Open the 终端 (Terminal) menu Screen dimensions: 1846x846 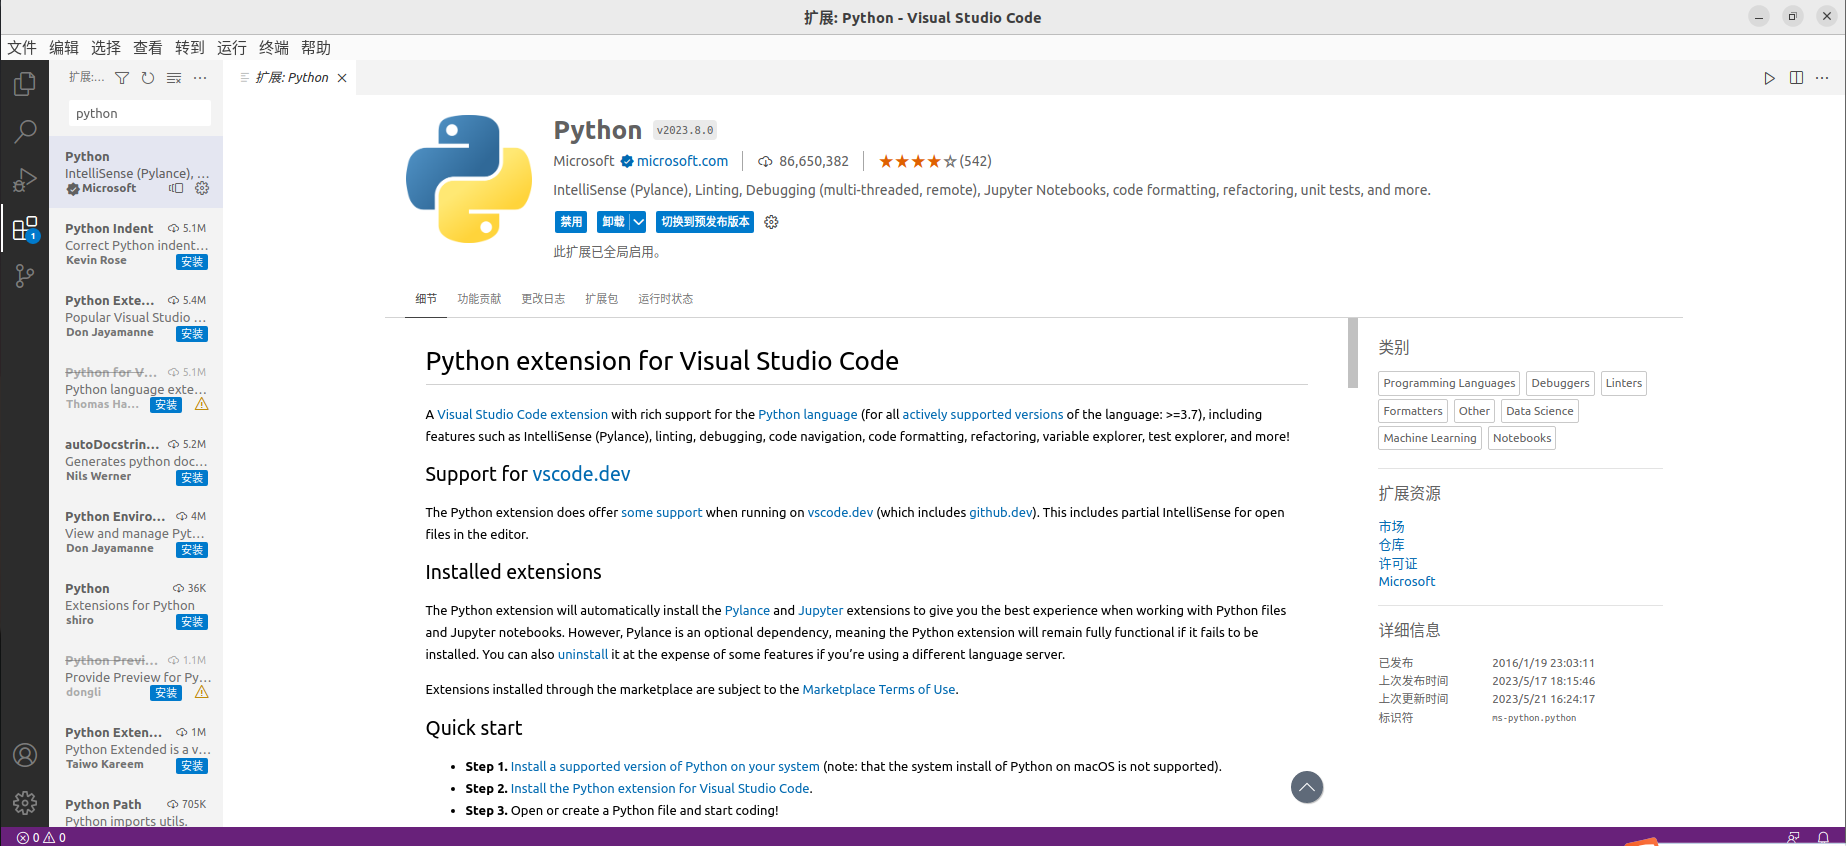273,48
